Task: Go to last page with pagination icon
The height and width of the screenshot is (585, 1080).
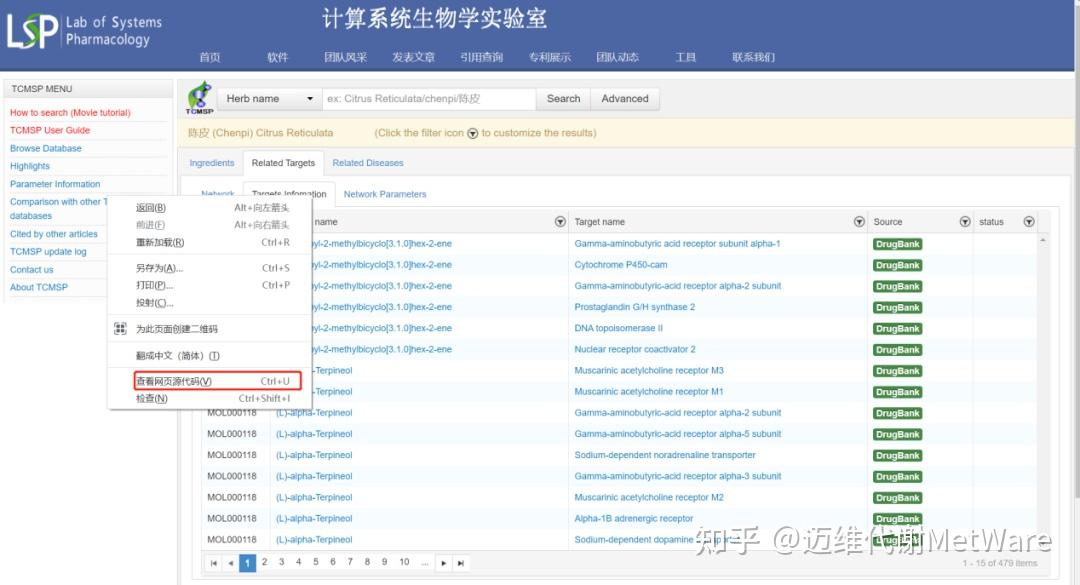Action: tap(460, 562)
